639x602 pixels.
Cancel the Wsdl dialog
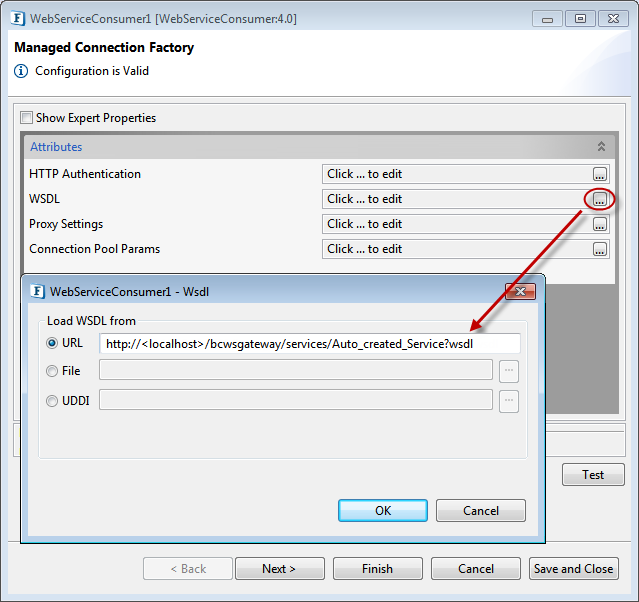(x=480, y=510)
